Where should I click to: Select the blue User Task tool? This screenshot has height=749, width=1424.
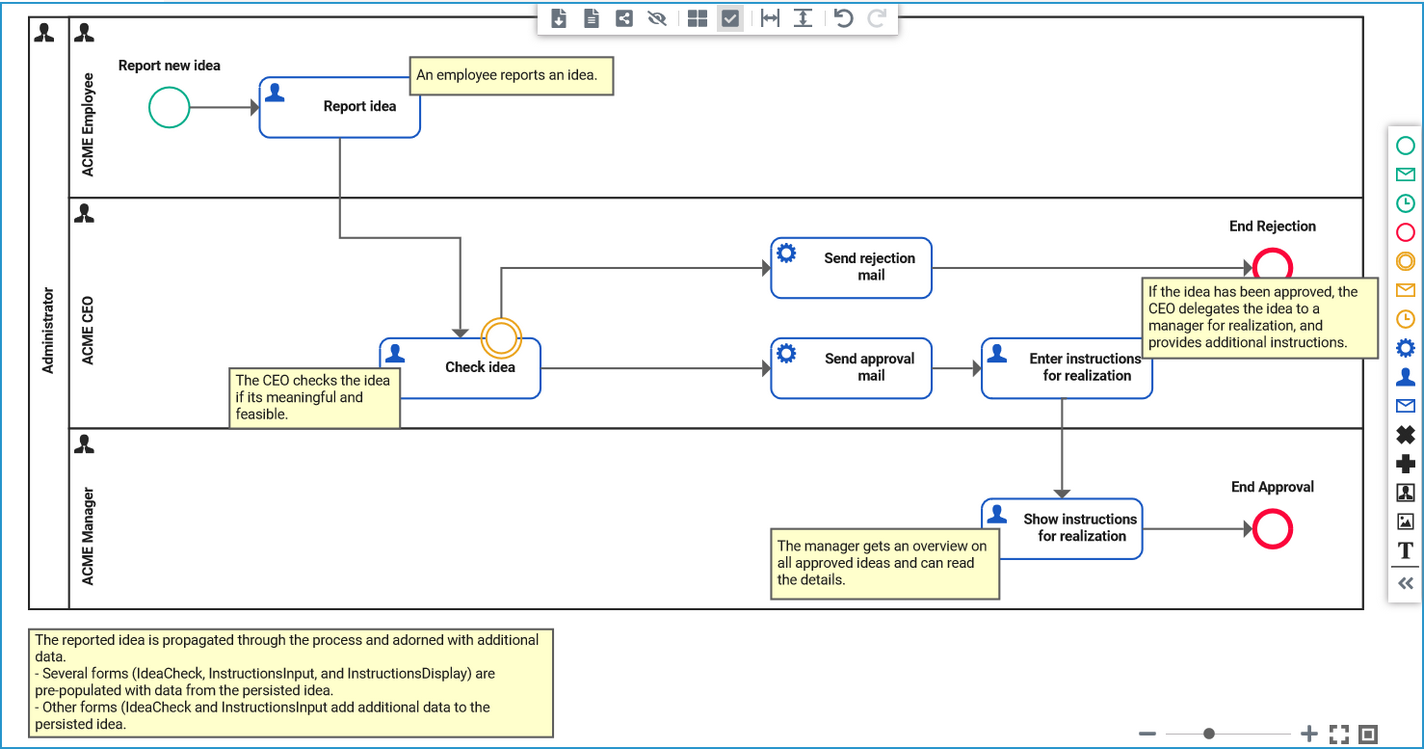coord(1404,377)
